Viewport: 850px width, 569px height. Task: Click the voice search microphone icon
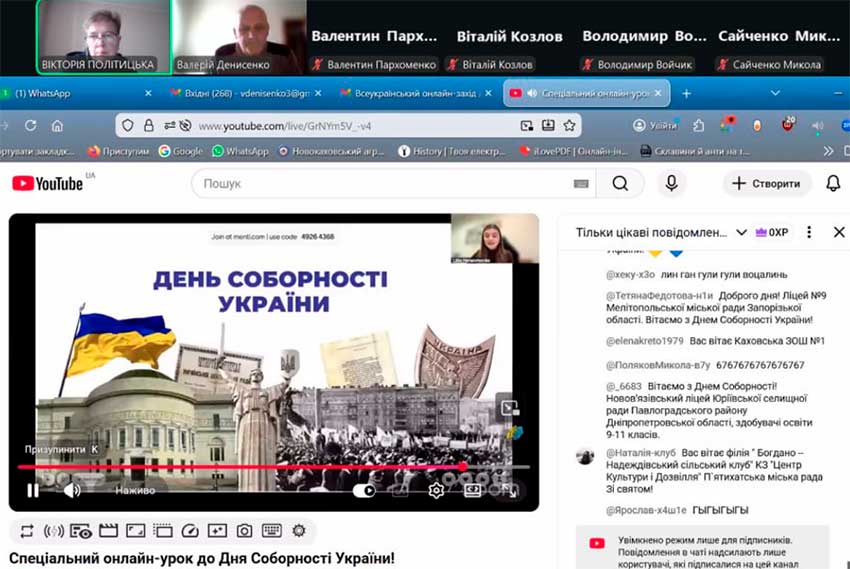coord(671,183)
